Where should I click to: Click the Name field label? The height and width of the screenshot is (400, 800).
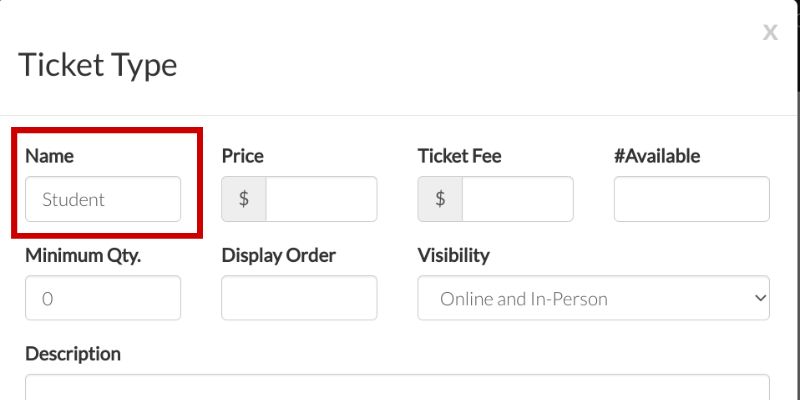50,156
